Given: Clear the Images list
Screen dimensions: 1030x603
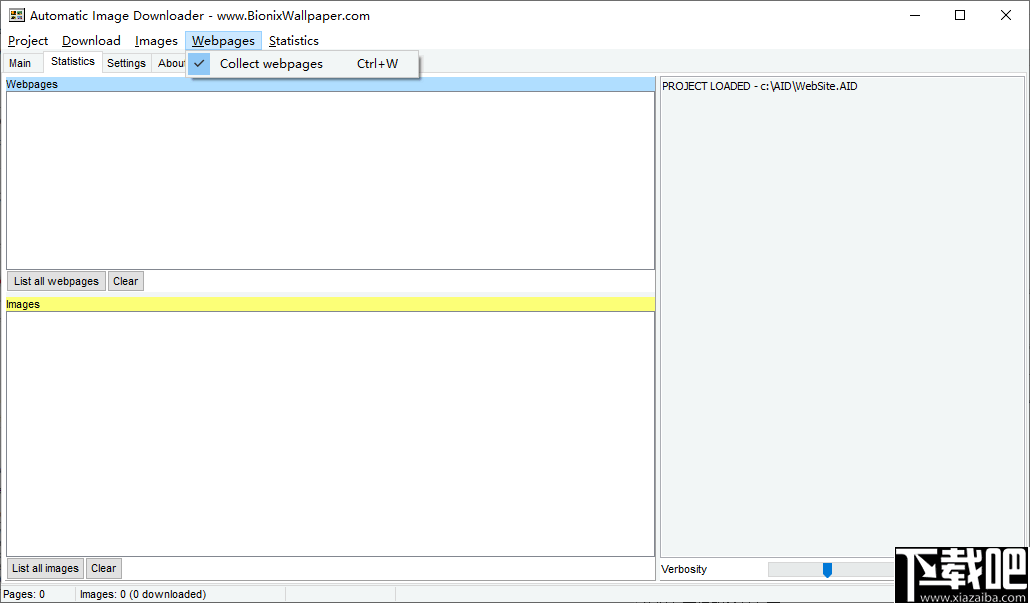Looking at the screenshot, I should tap(104, 568).
